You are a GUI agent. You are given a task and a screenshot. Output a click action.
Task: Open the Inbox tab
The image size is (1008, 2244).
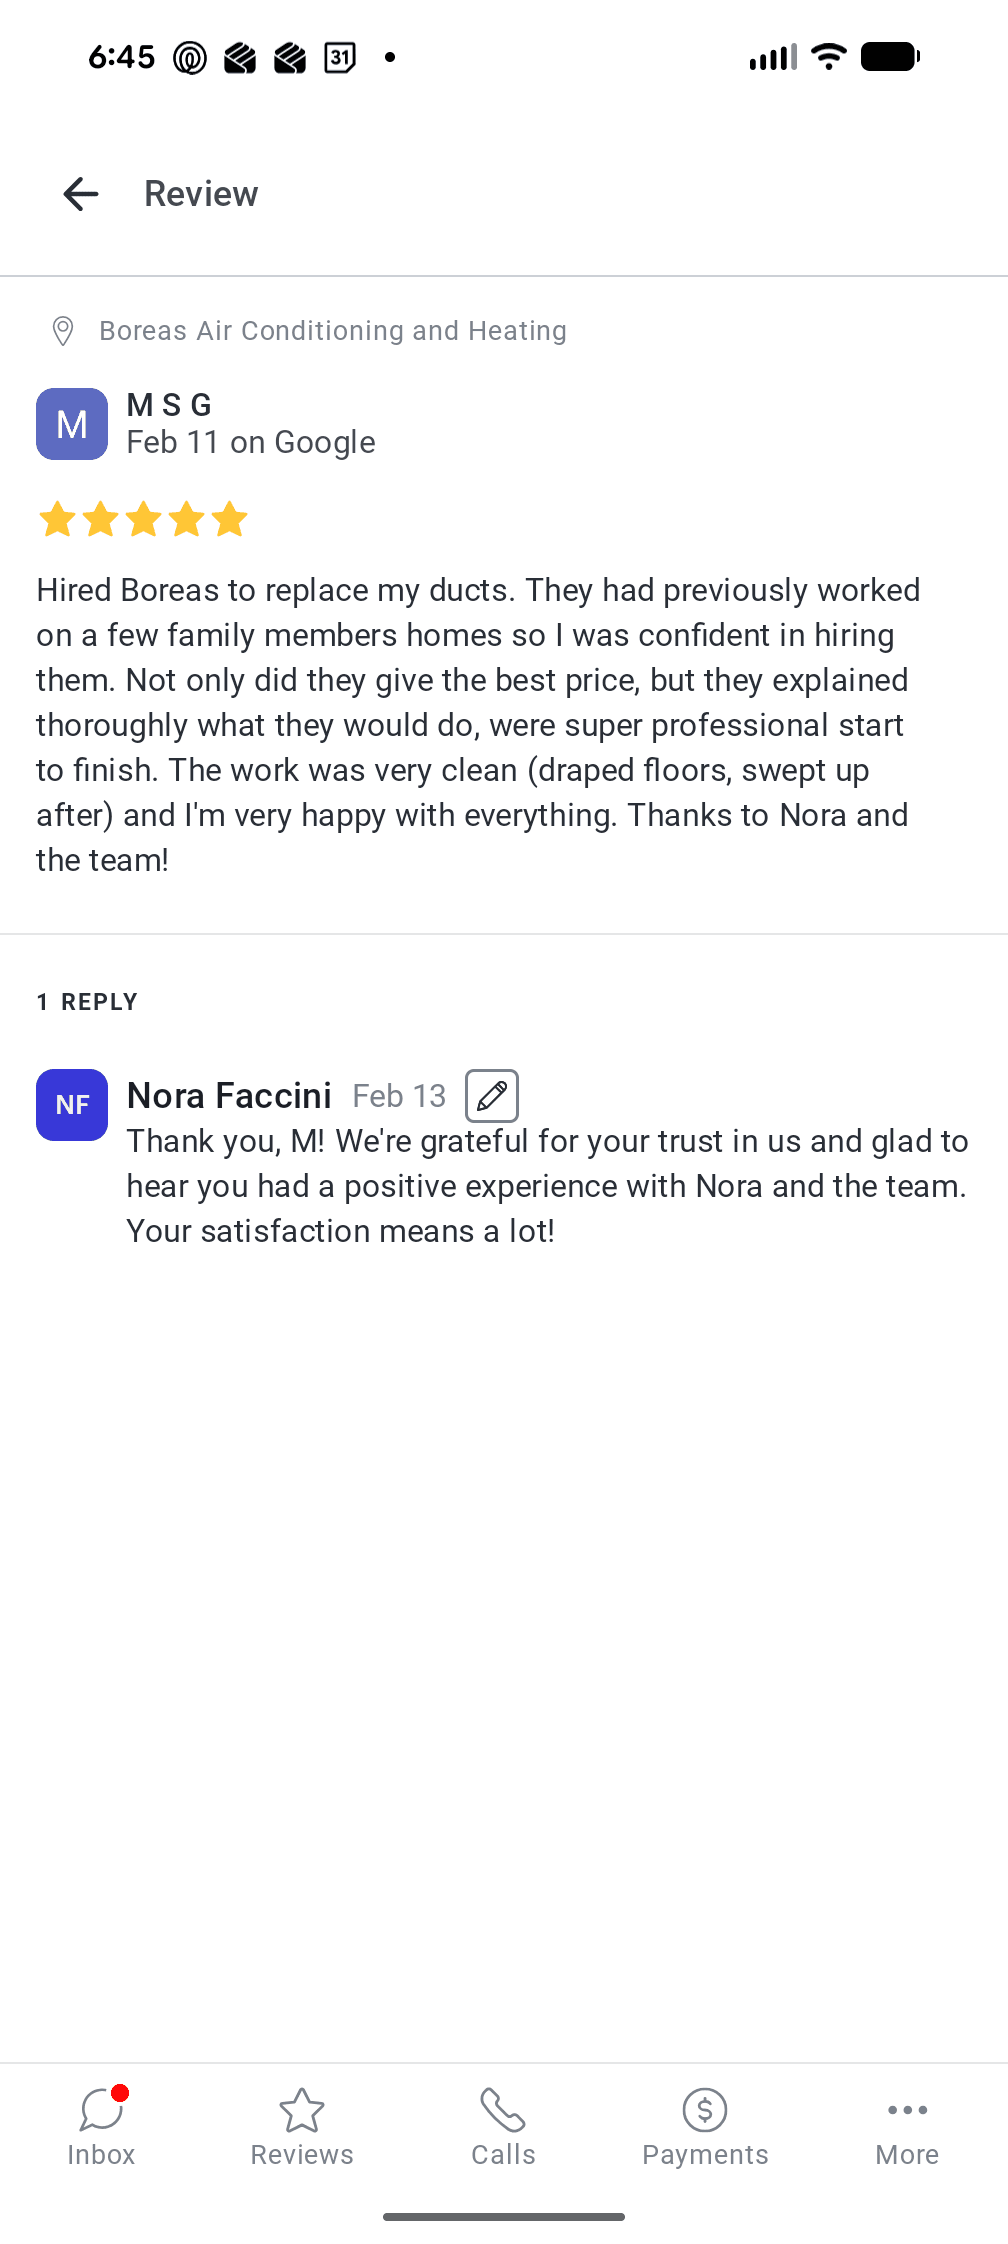tap(101, 2126)
